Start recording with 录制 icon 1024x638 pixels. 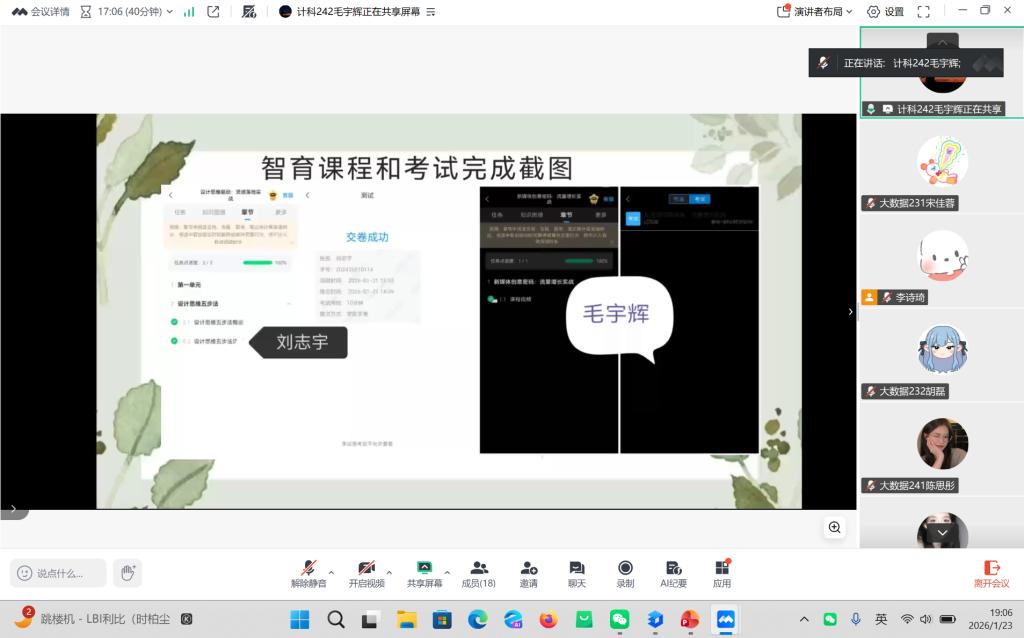pos(625,572)
